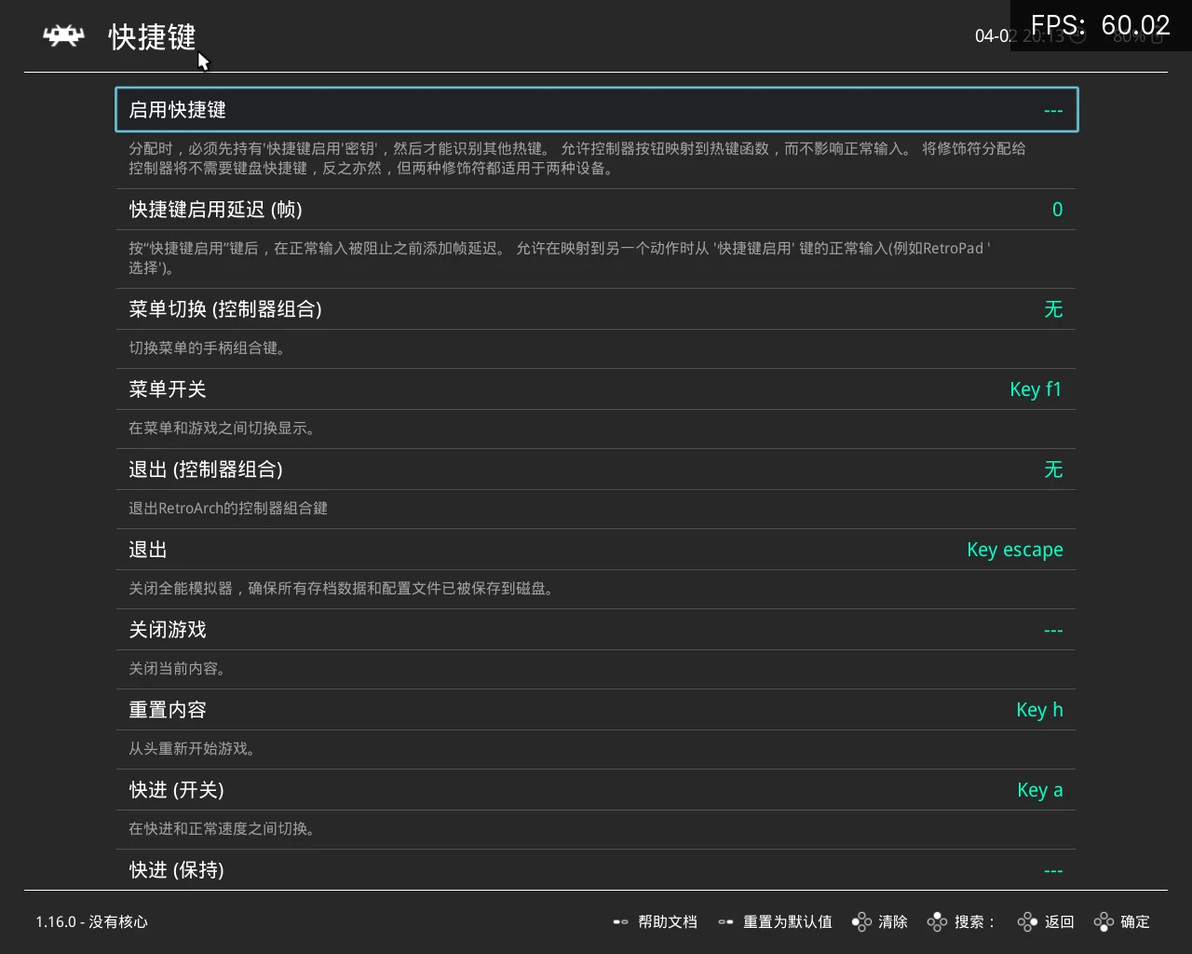Click description beginning 关闭全能模拟器

pos(341,588)
